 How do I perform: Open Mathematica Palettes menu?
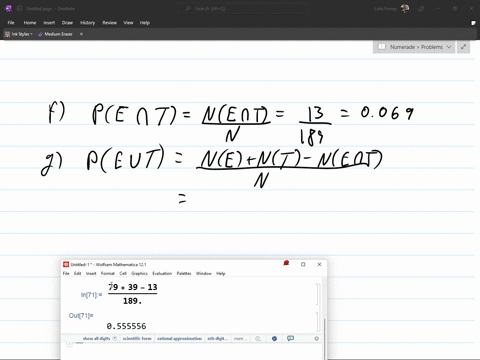tap(184, 273)
